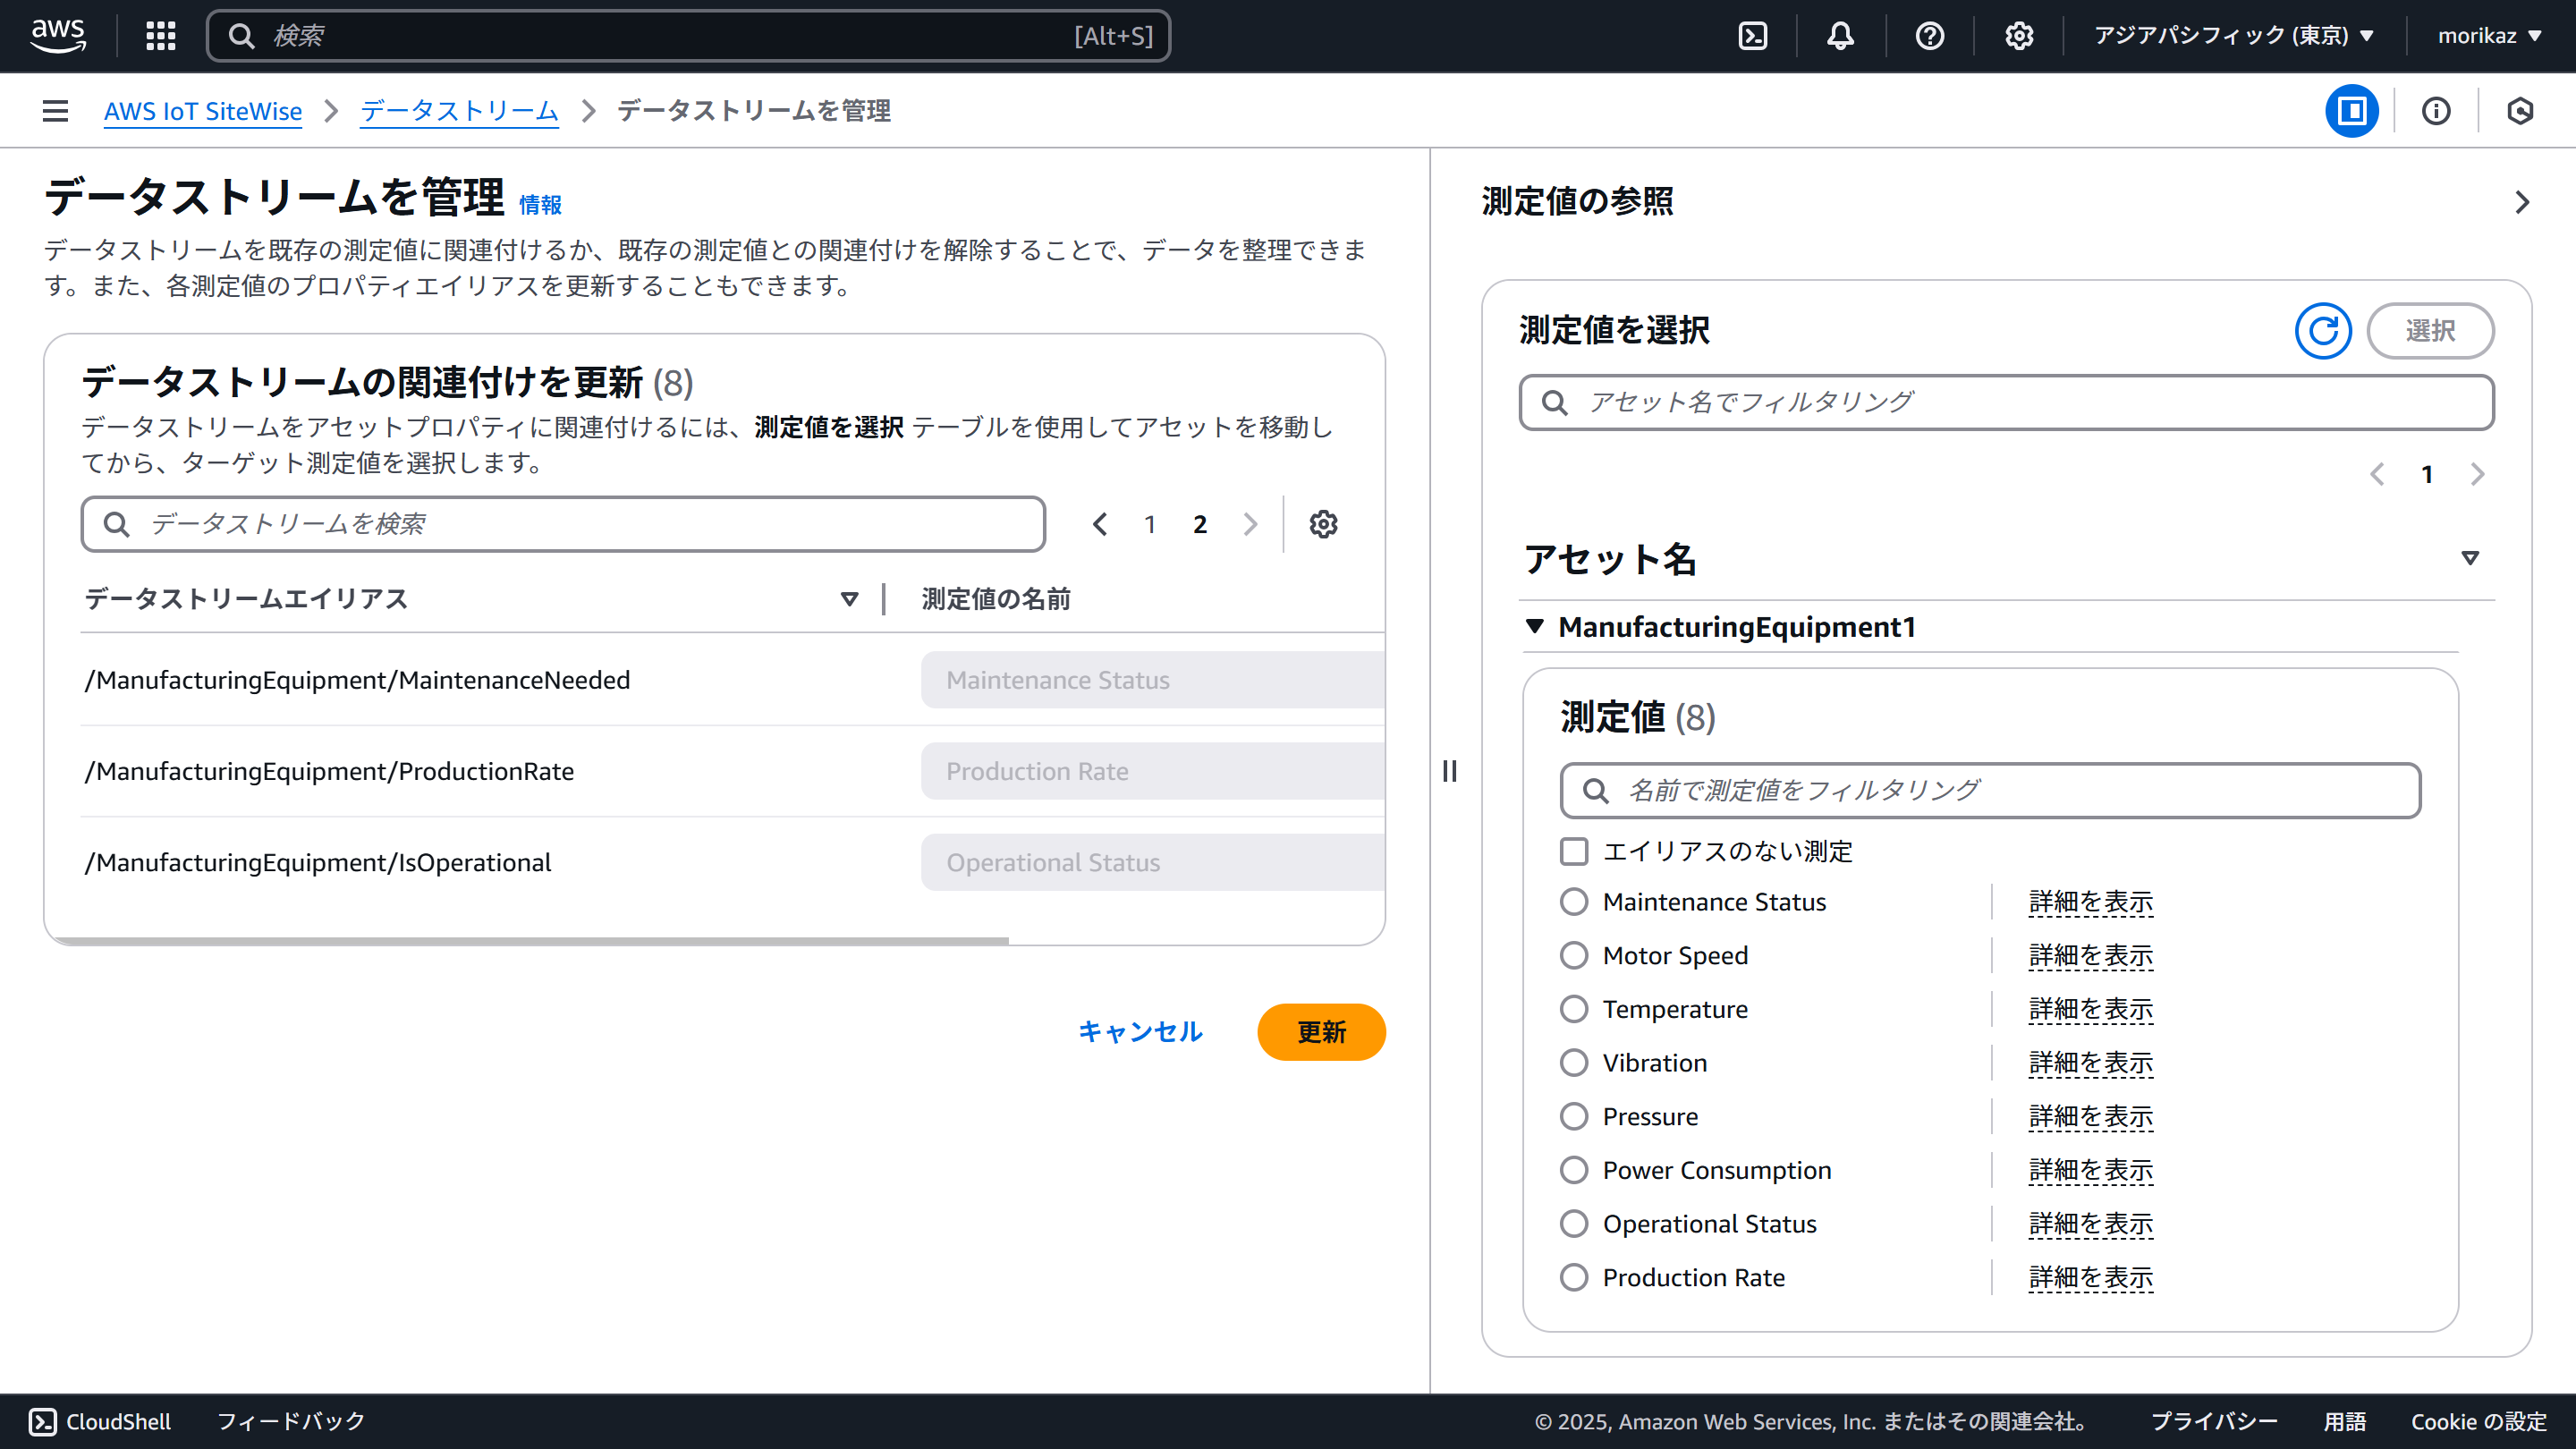This screenshot has width=2576, height=1449.
Task: Open the services grid menu
Action: 161,36
